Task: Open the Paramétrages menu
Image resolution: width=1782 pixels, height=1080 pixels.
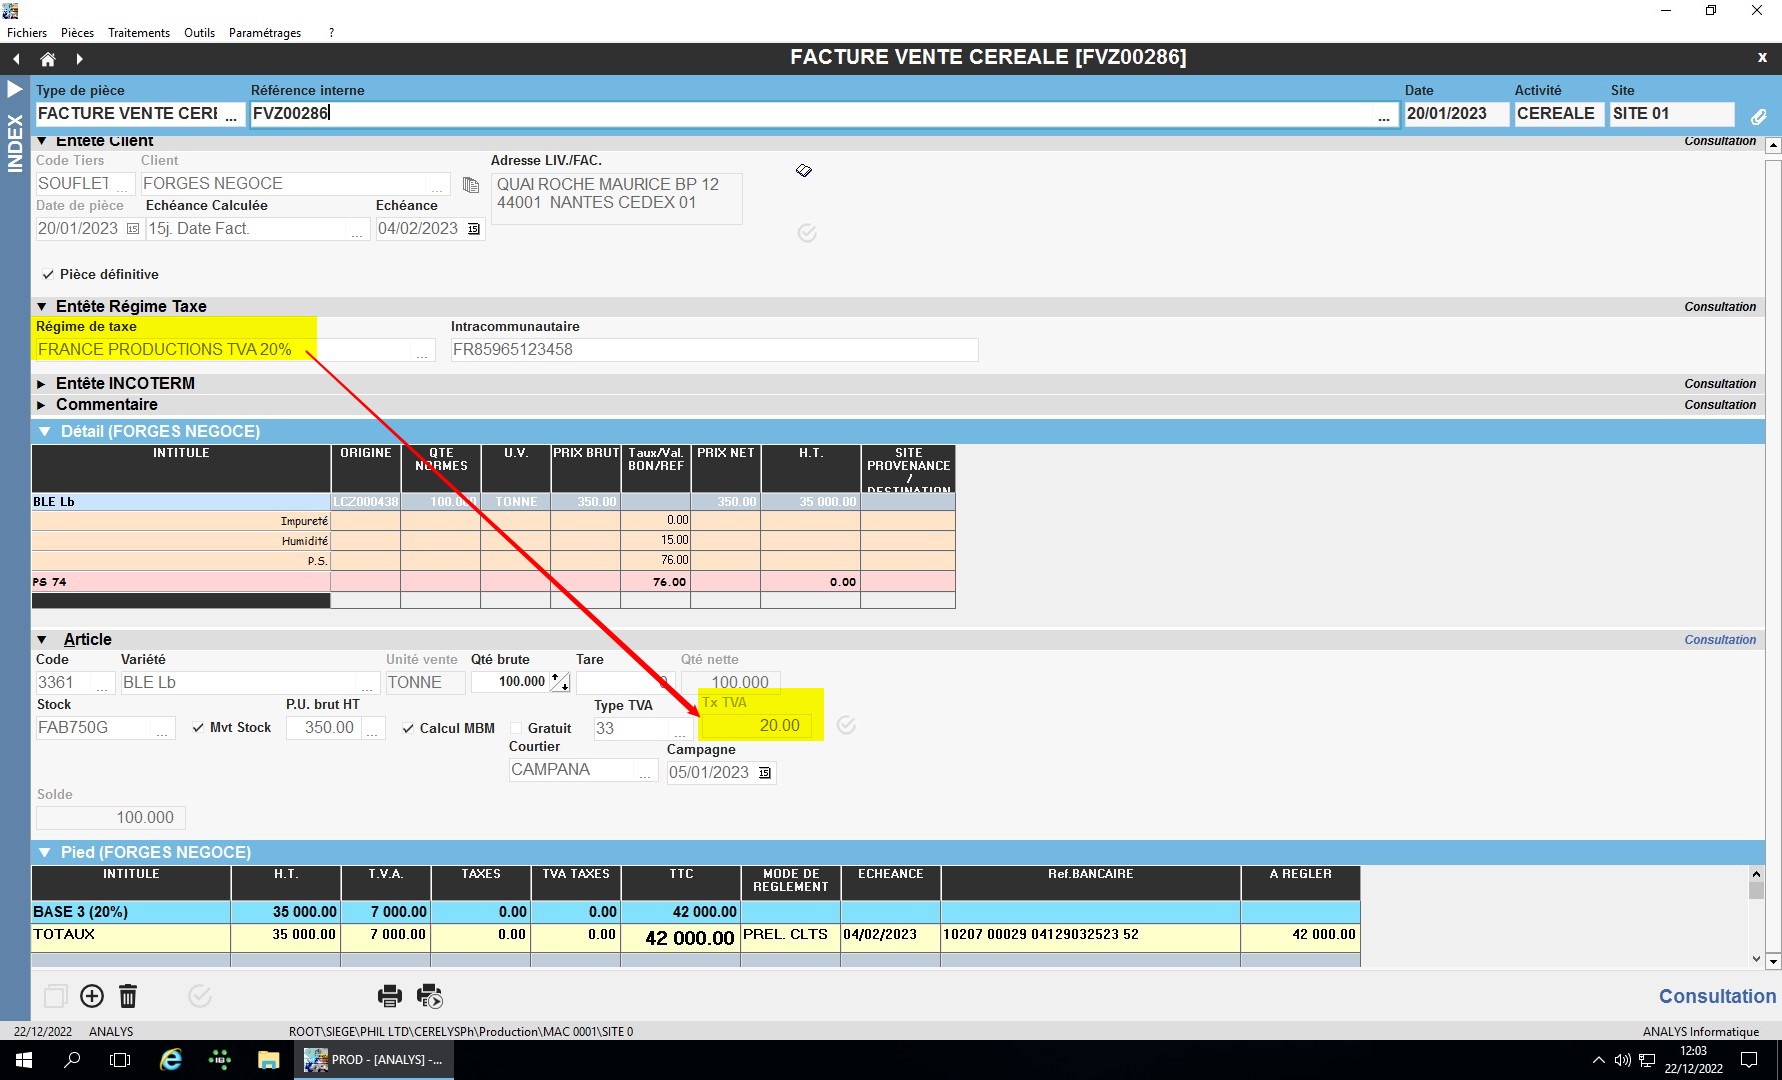Action: click(x=264, y=33)
